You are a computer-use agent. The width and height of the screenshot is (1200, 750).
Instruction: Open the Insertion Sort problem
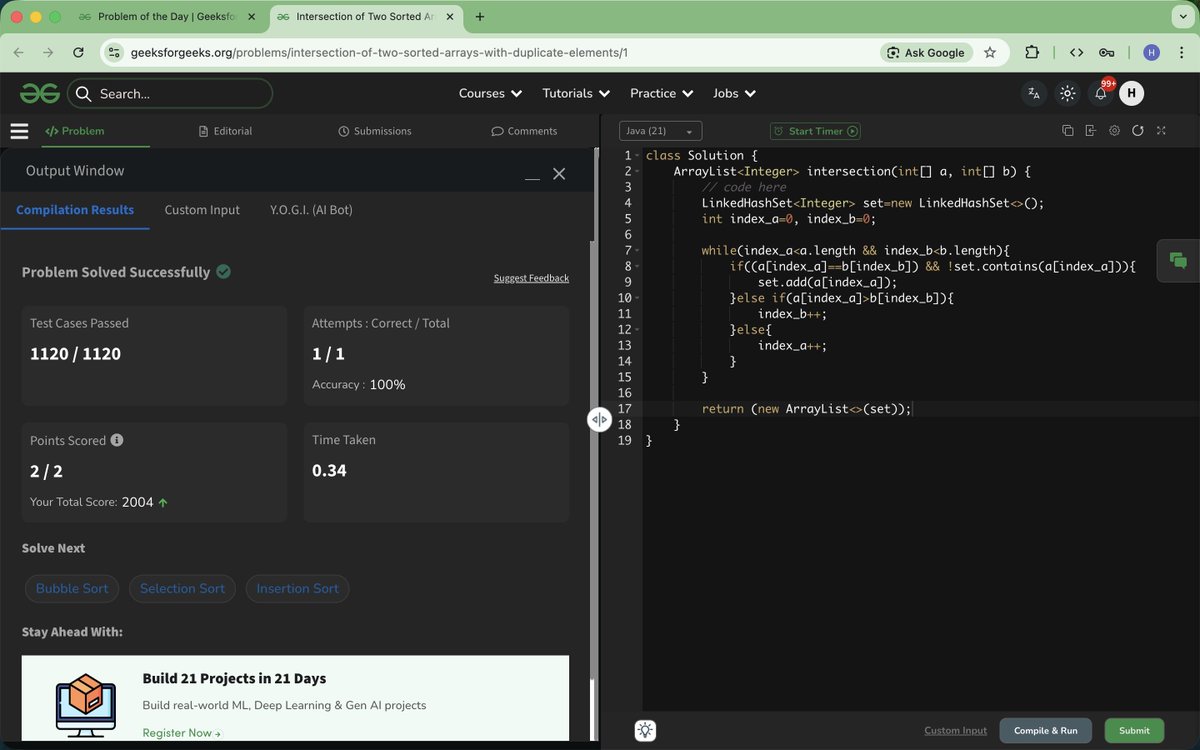(297, 588)
